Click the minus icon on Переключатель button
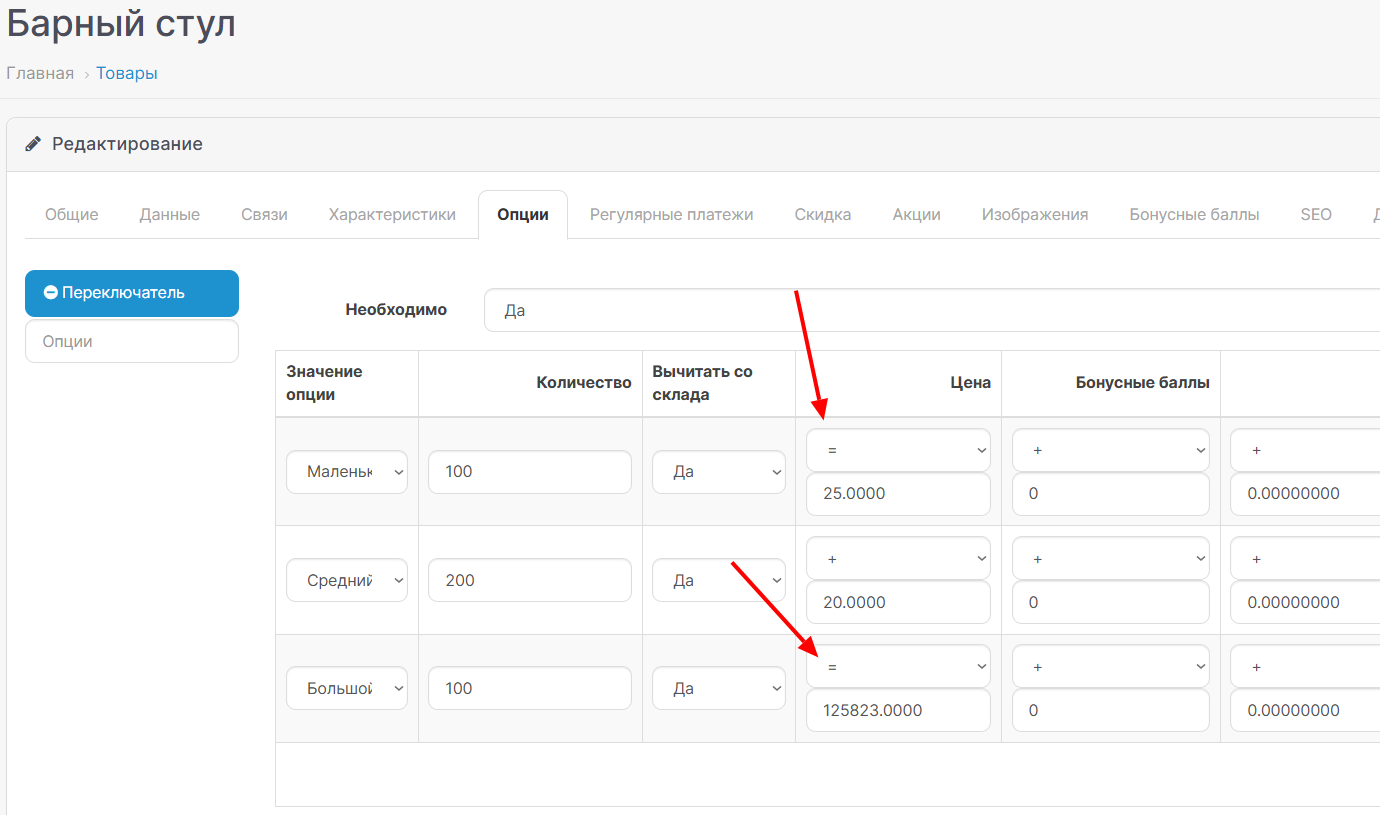 click(50, 293)
